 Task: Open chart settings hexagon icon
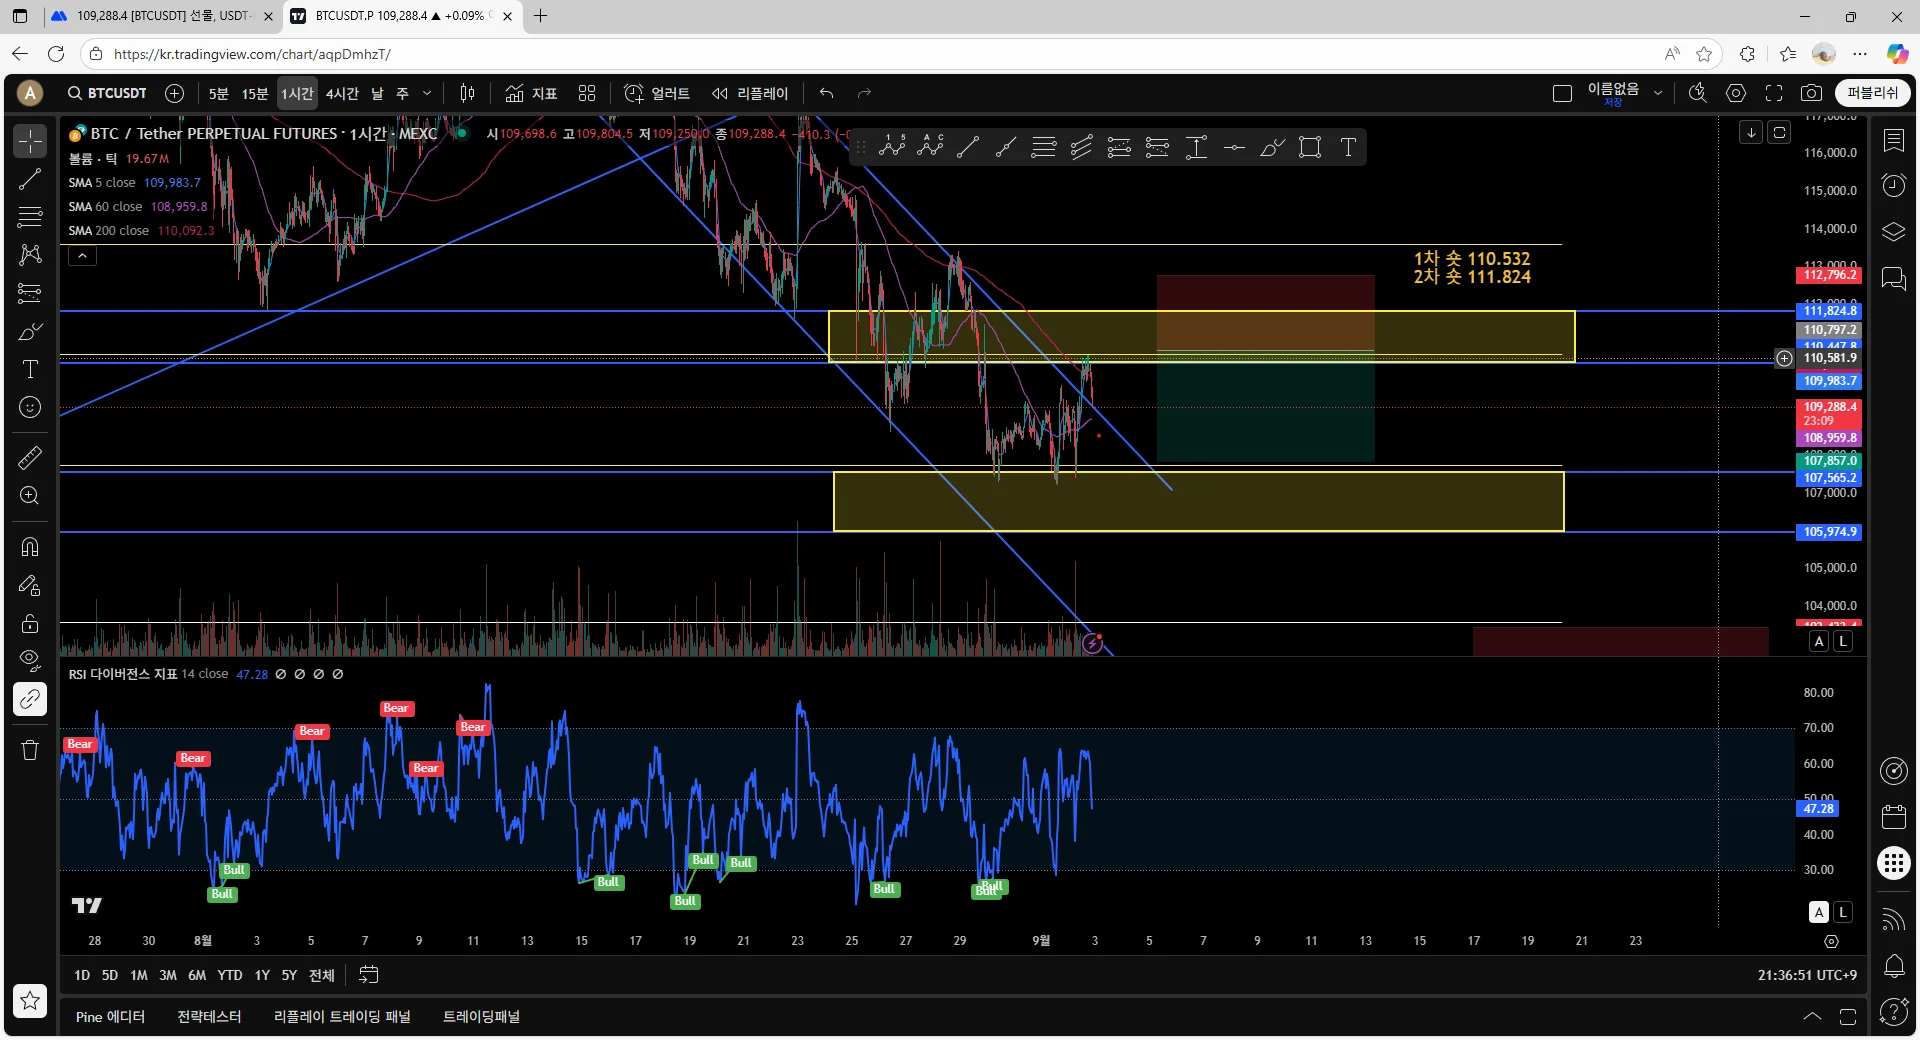1736,93
